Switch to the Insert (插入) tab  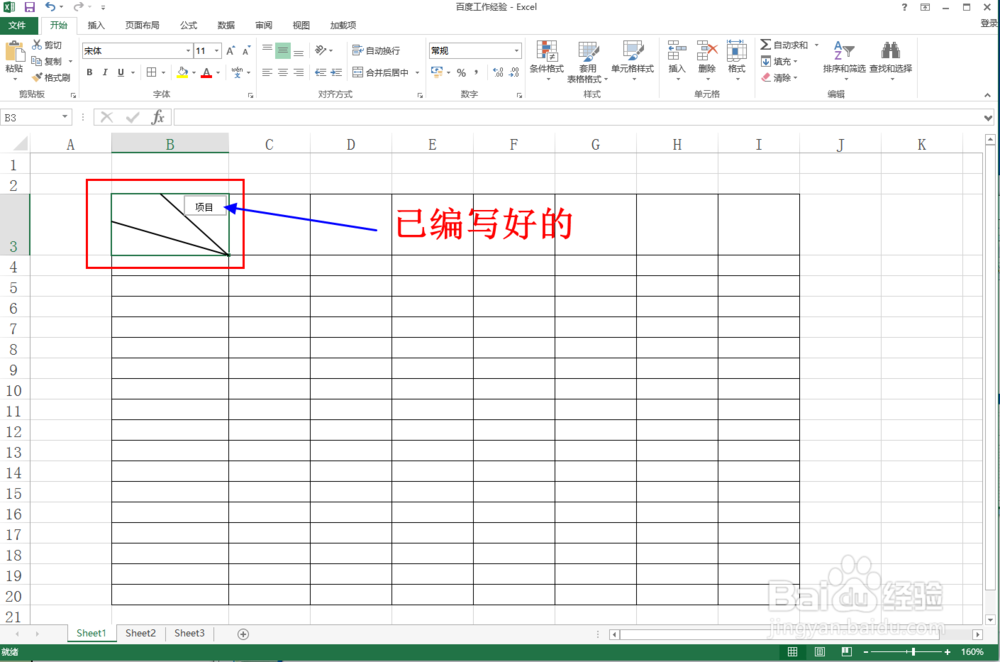point(96,25)
